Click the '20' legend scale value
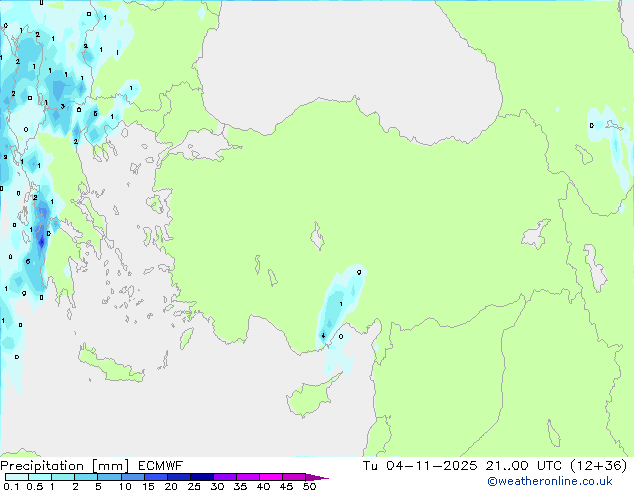 click(171, 486)
